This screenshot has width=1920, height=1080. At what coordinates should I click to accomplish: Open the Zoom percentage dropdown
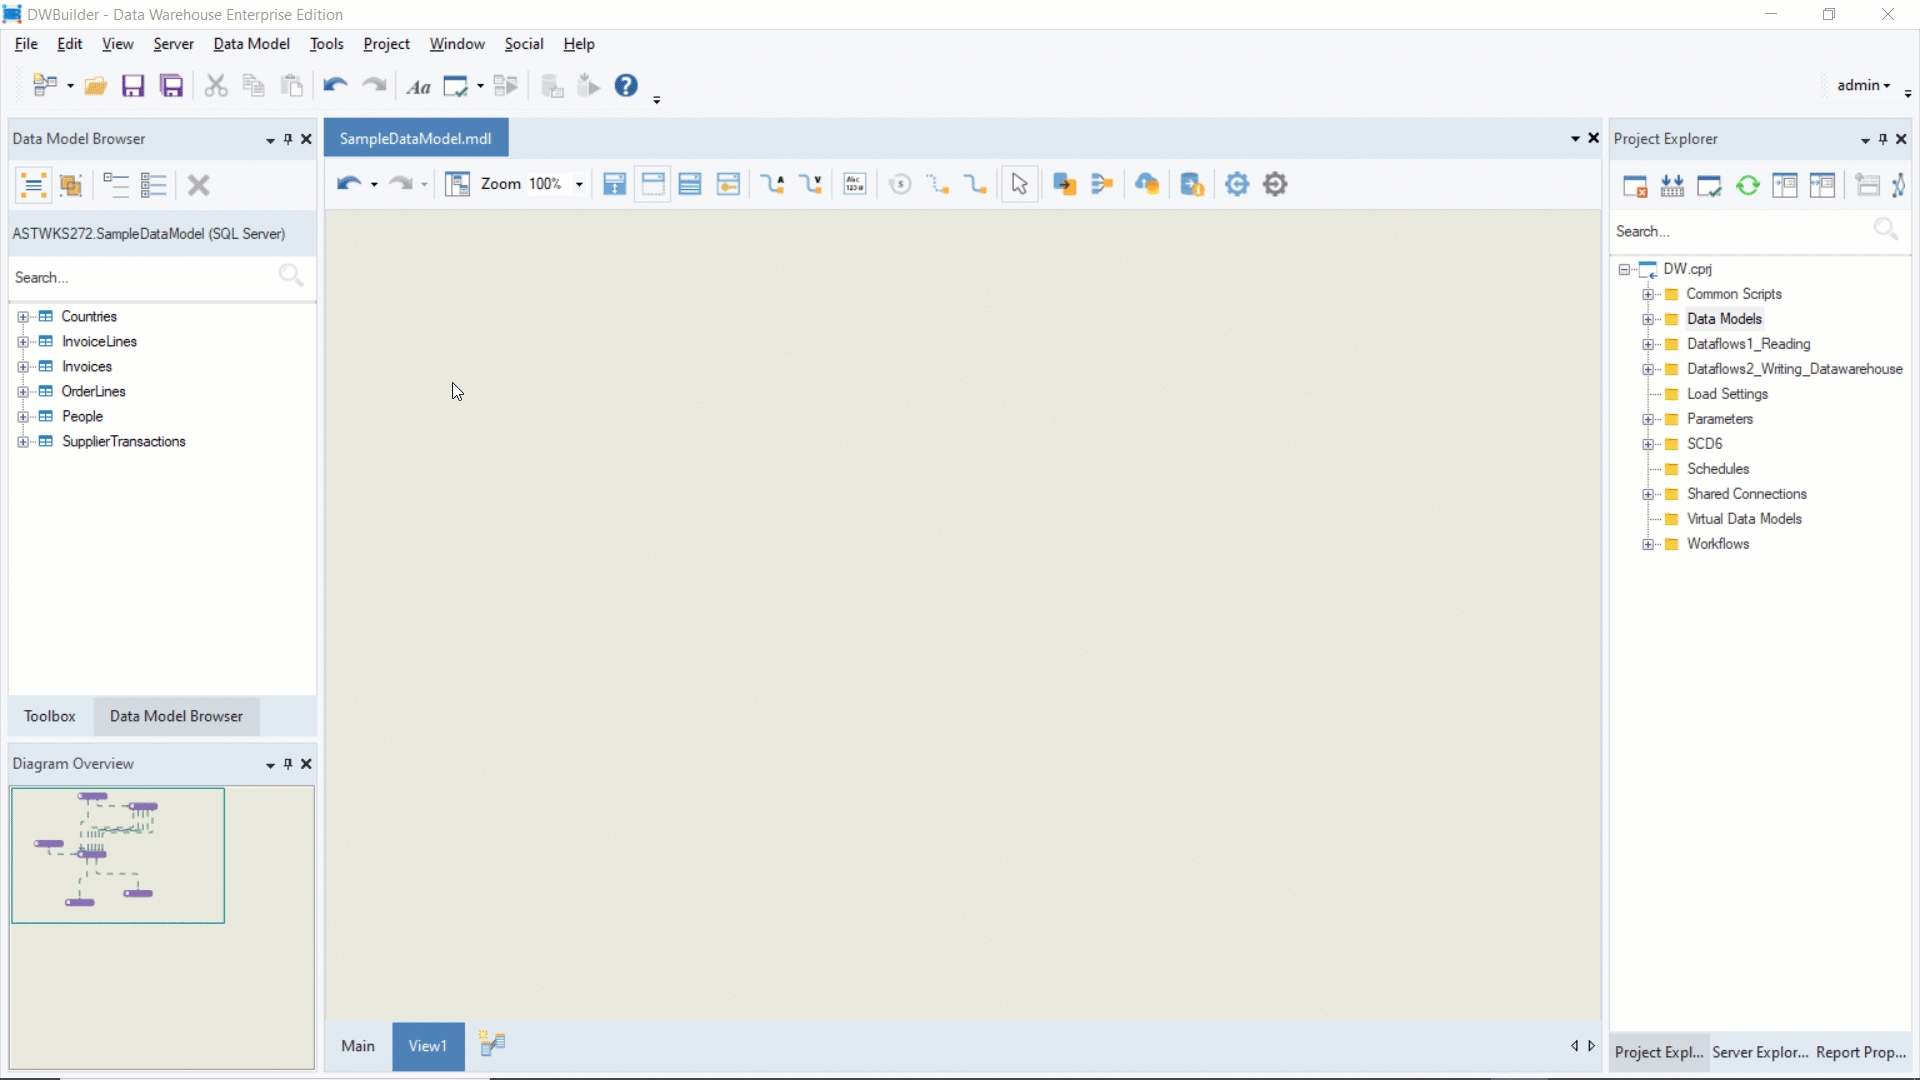(x=579, y=185)
